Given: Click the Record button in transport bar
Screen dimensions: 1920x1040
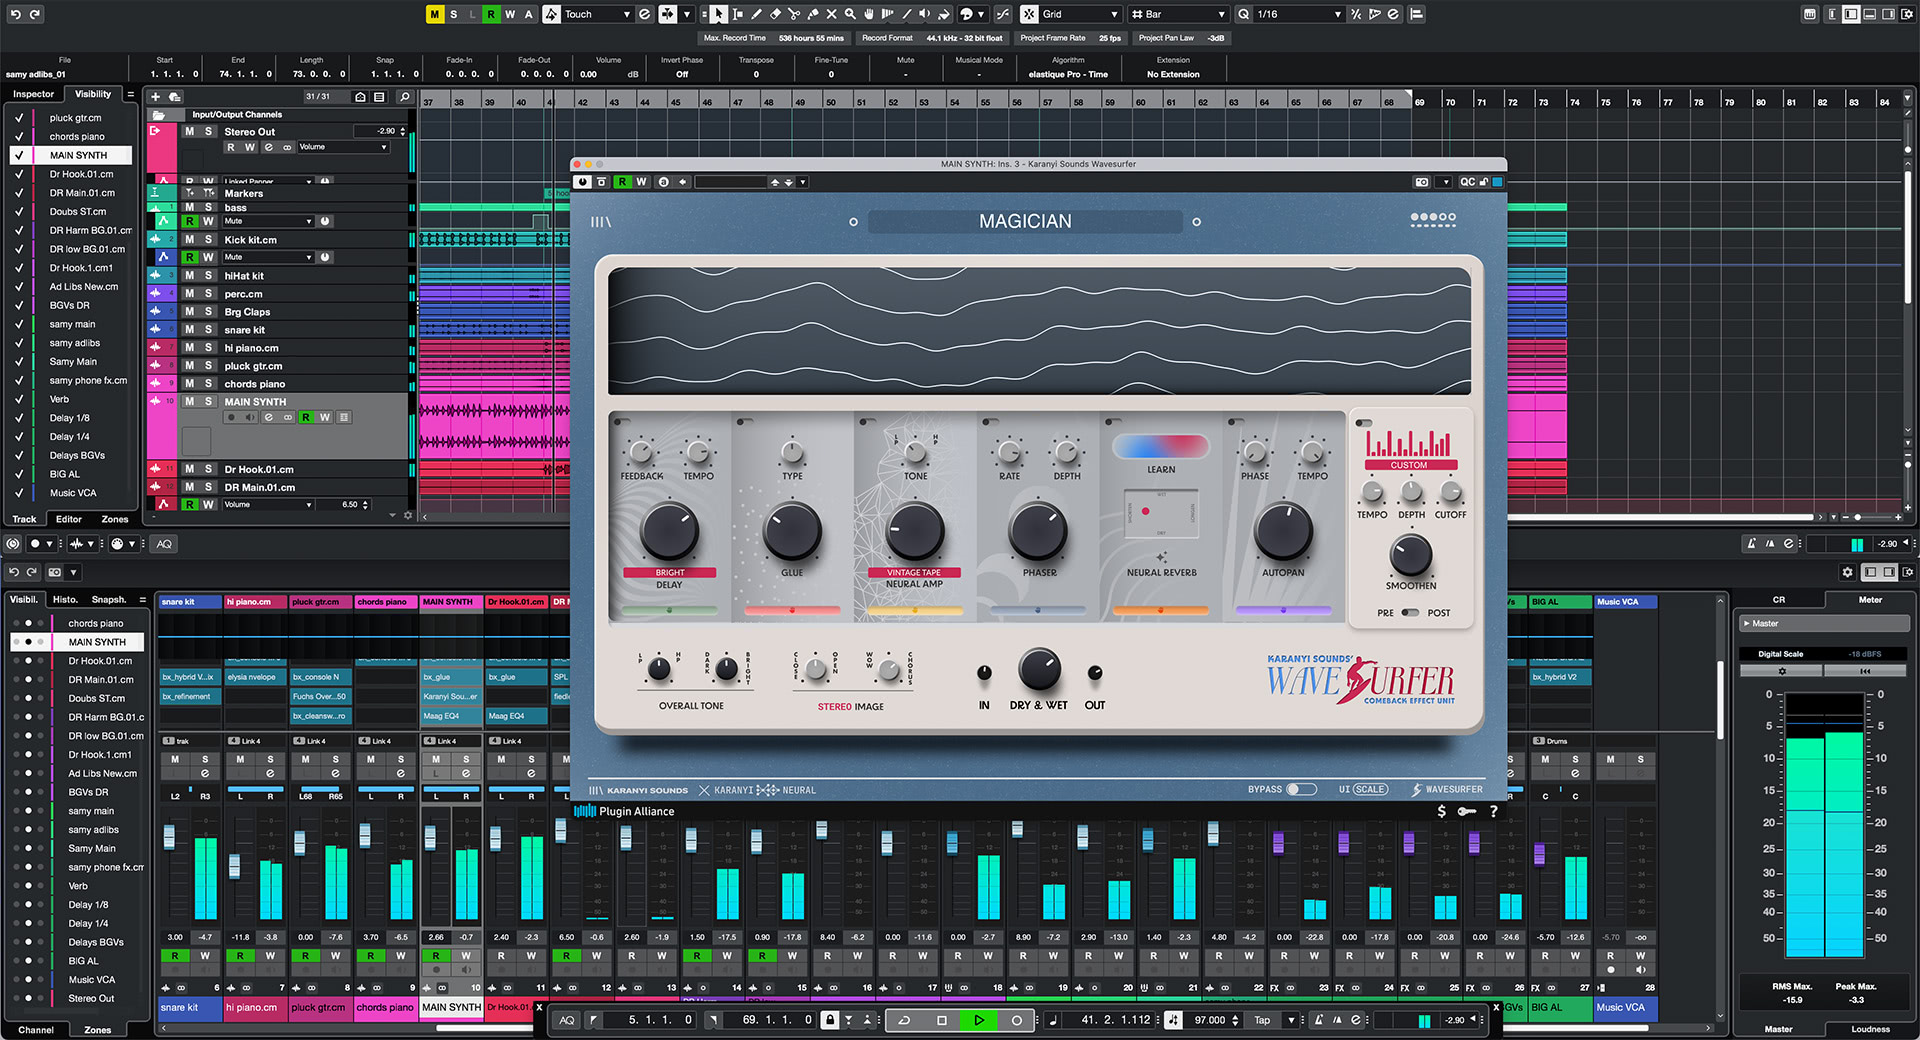Looking at the screenshot, I should coord(1017,1020).
